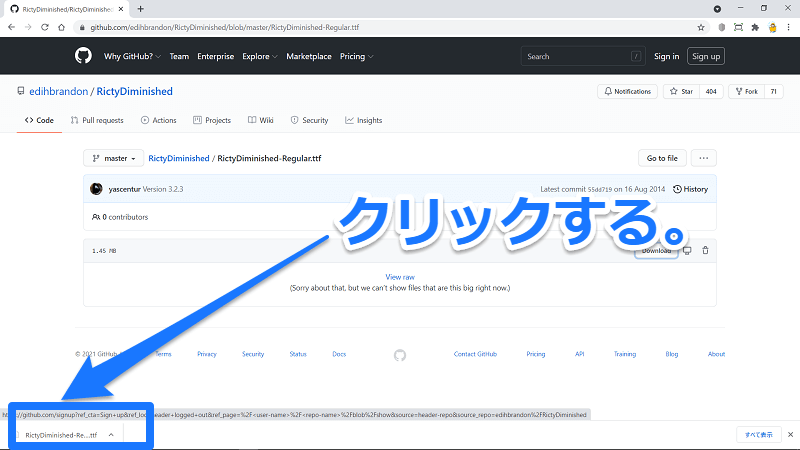Click the trash delete file icon
Viewport: 800px width, 450px height.
[x=705, y=250]
